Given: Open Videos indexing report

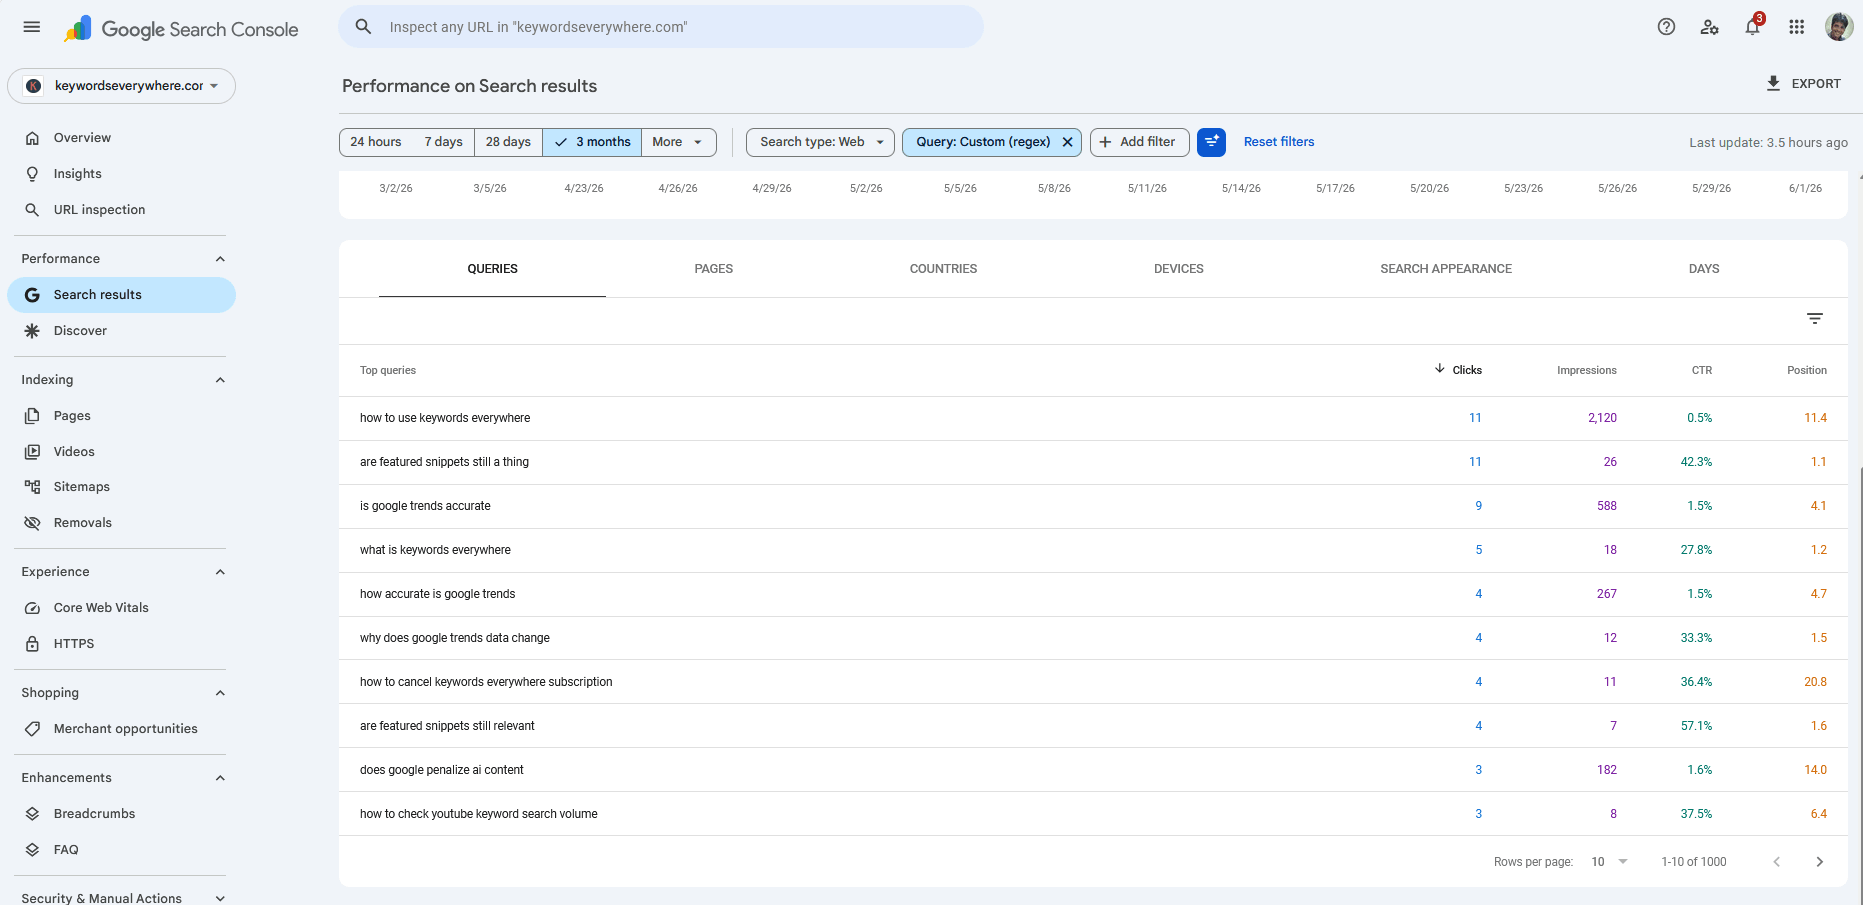Looking at the screenshot, I should pyautogui.click(x=121, y=452).
